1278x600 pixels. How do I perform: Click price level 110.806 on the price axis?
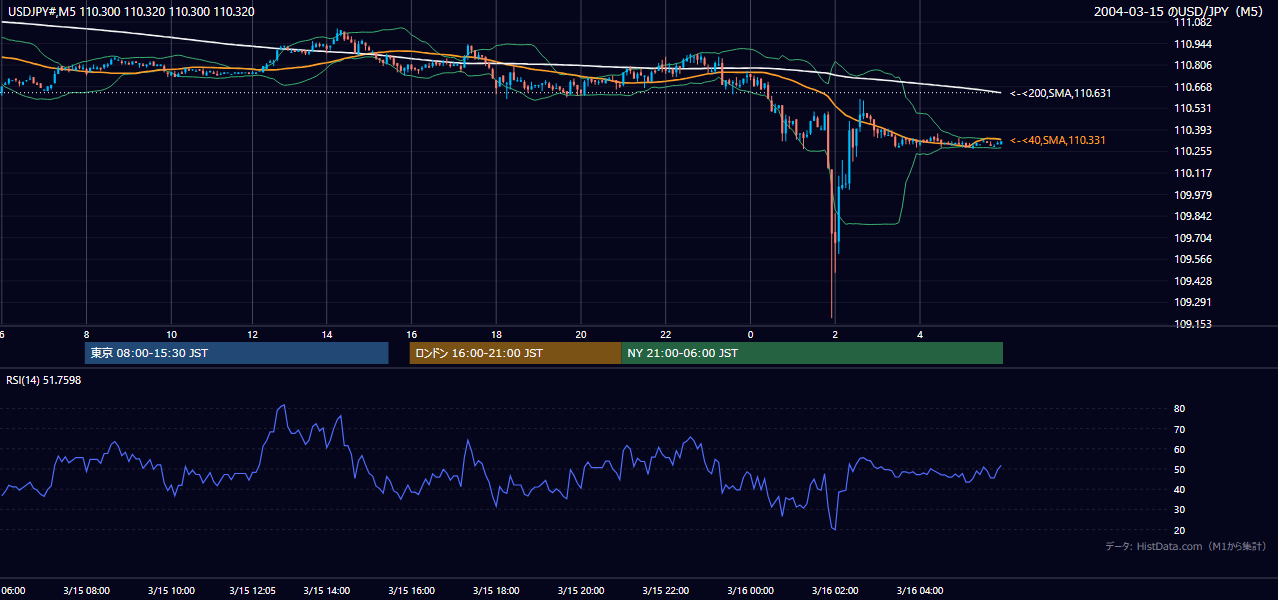click(1194, 66)
